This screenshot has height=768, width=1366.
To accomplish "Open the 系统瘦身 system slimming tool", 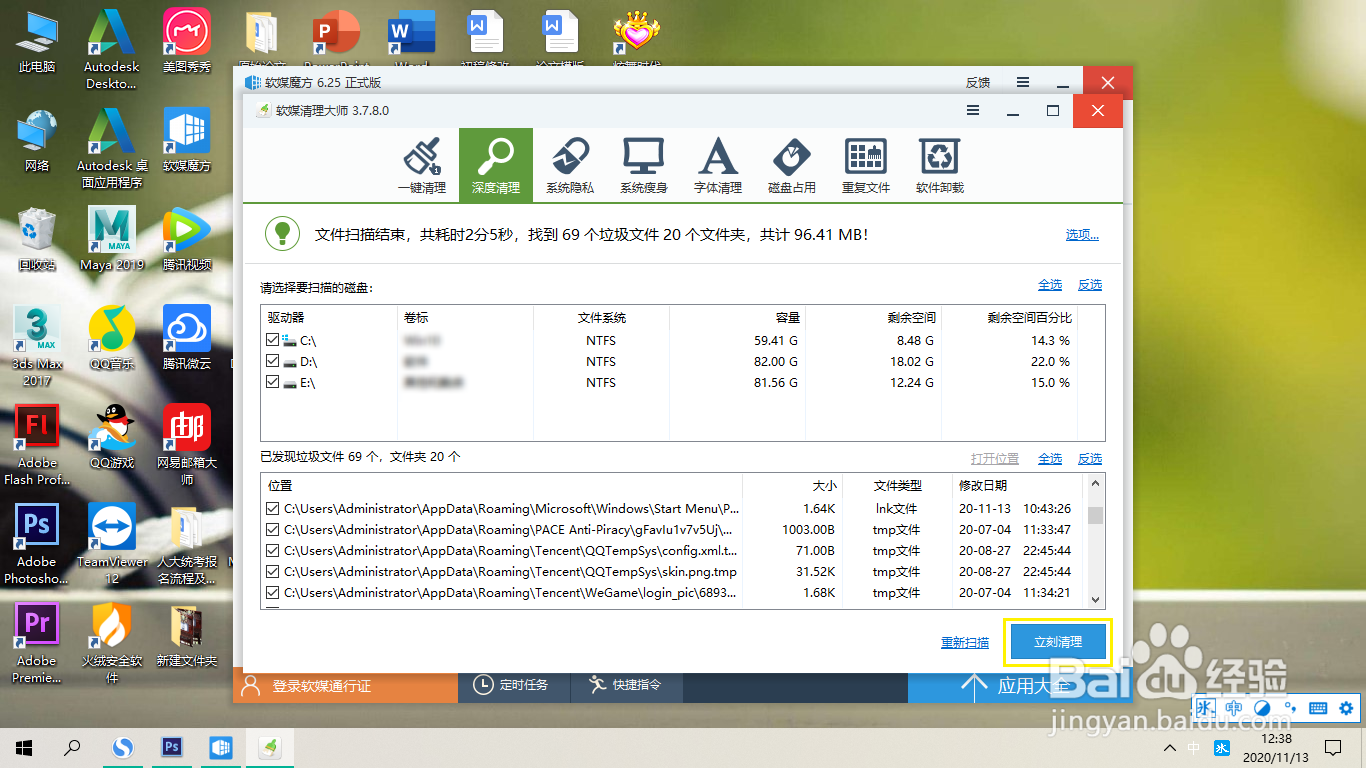I will [x=644, y=164].
